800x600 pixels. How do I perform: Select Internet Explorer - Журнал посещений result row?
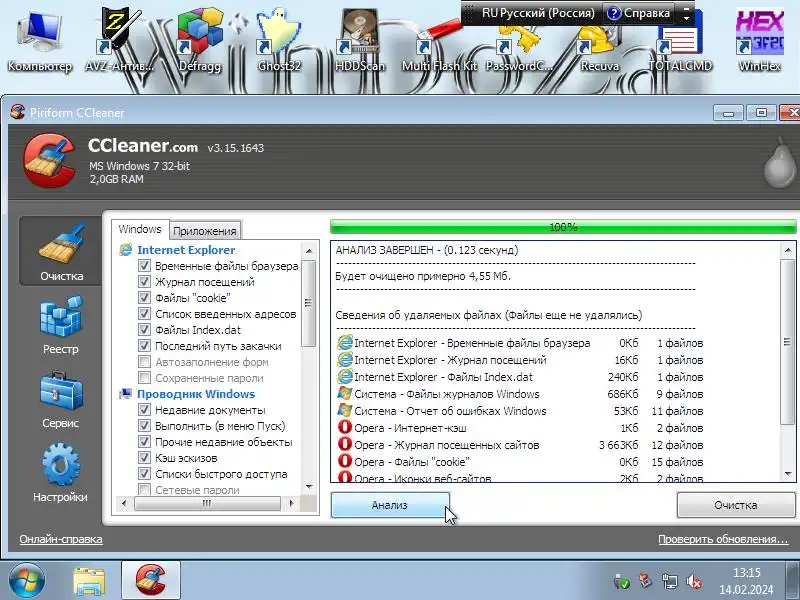pyautogui.click(x=520, y=360)
